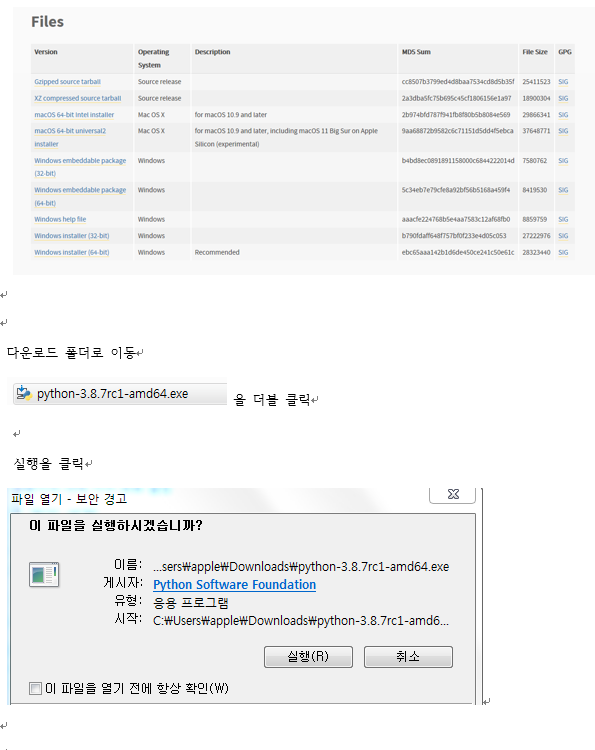Viewport: 595px width, 750px height.
Task: Open Windows embeddable package (64-bit) link
Action: click(x=80, y=197)
